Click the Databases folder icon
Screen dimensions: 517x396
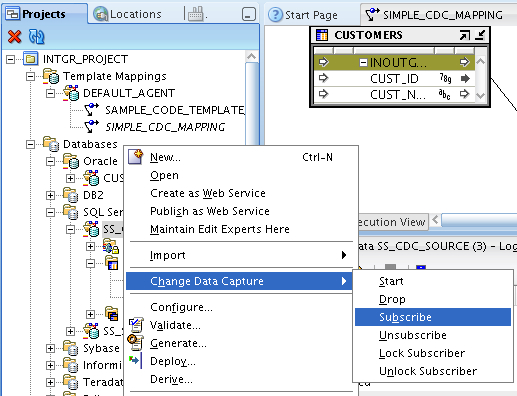point(51,144)
